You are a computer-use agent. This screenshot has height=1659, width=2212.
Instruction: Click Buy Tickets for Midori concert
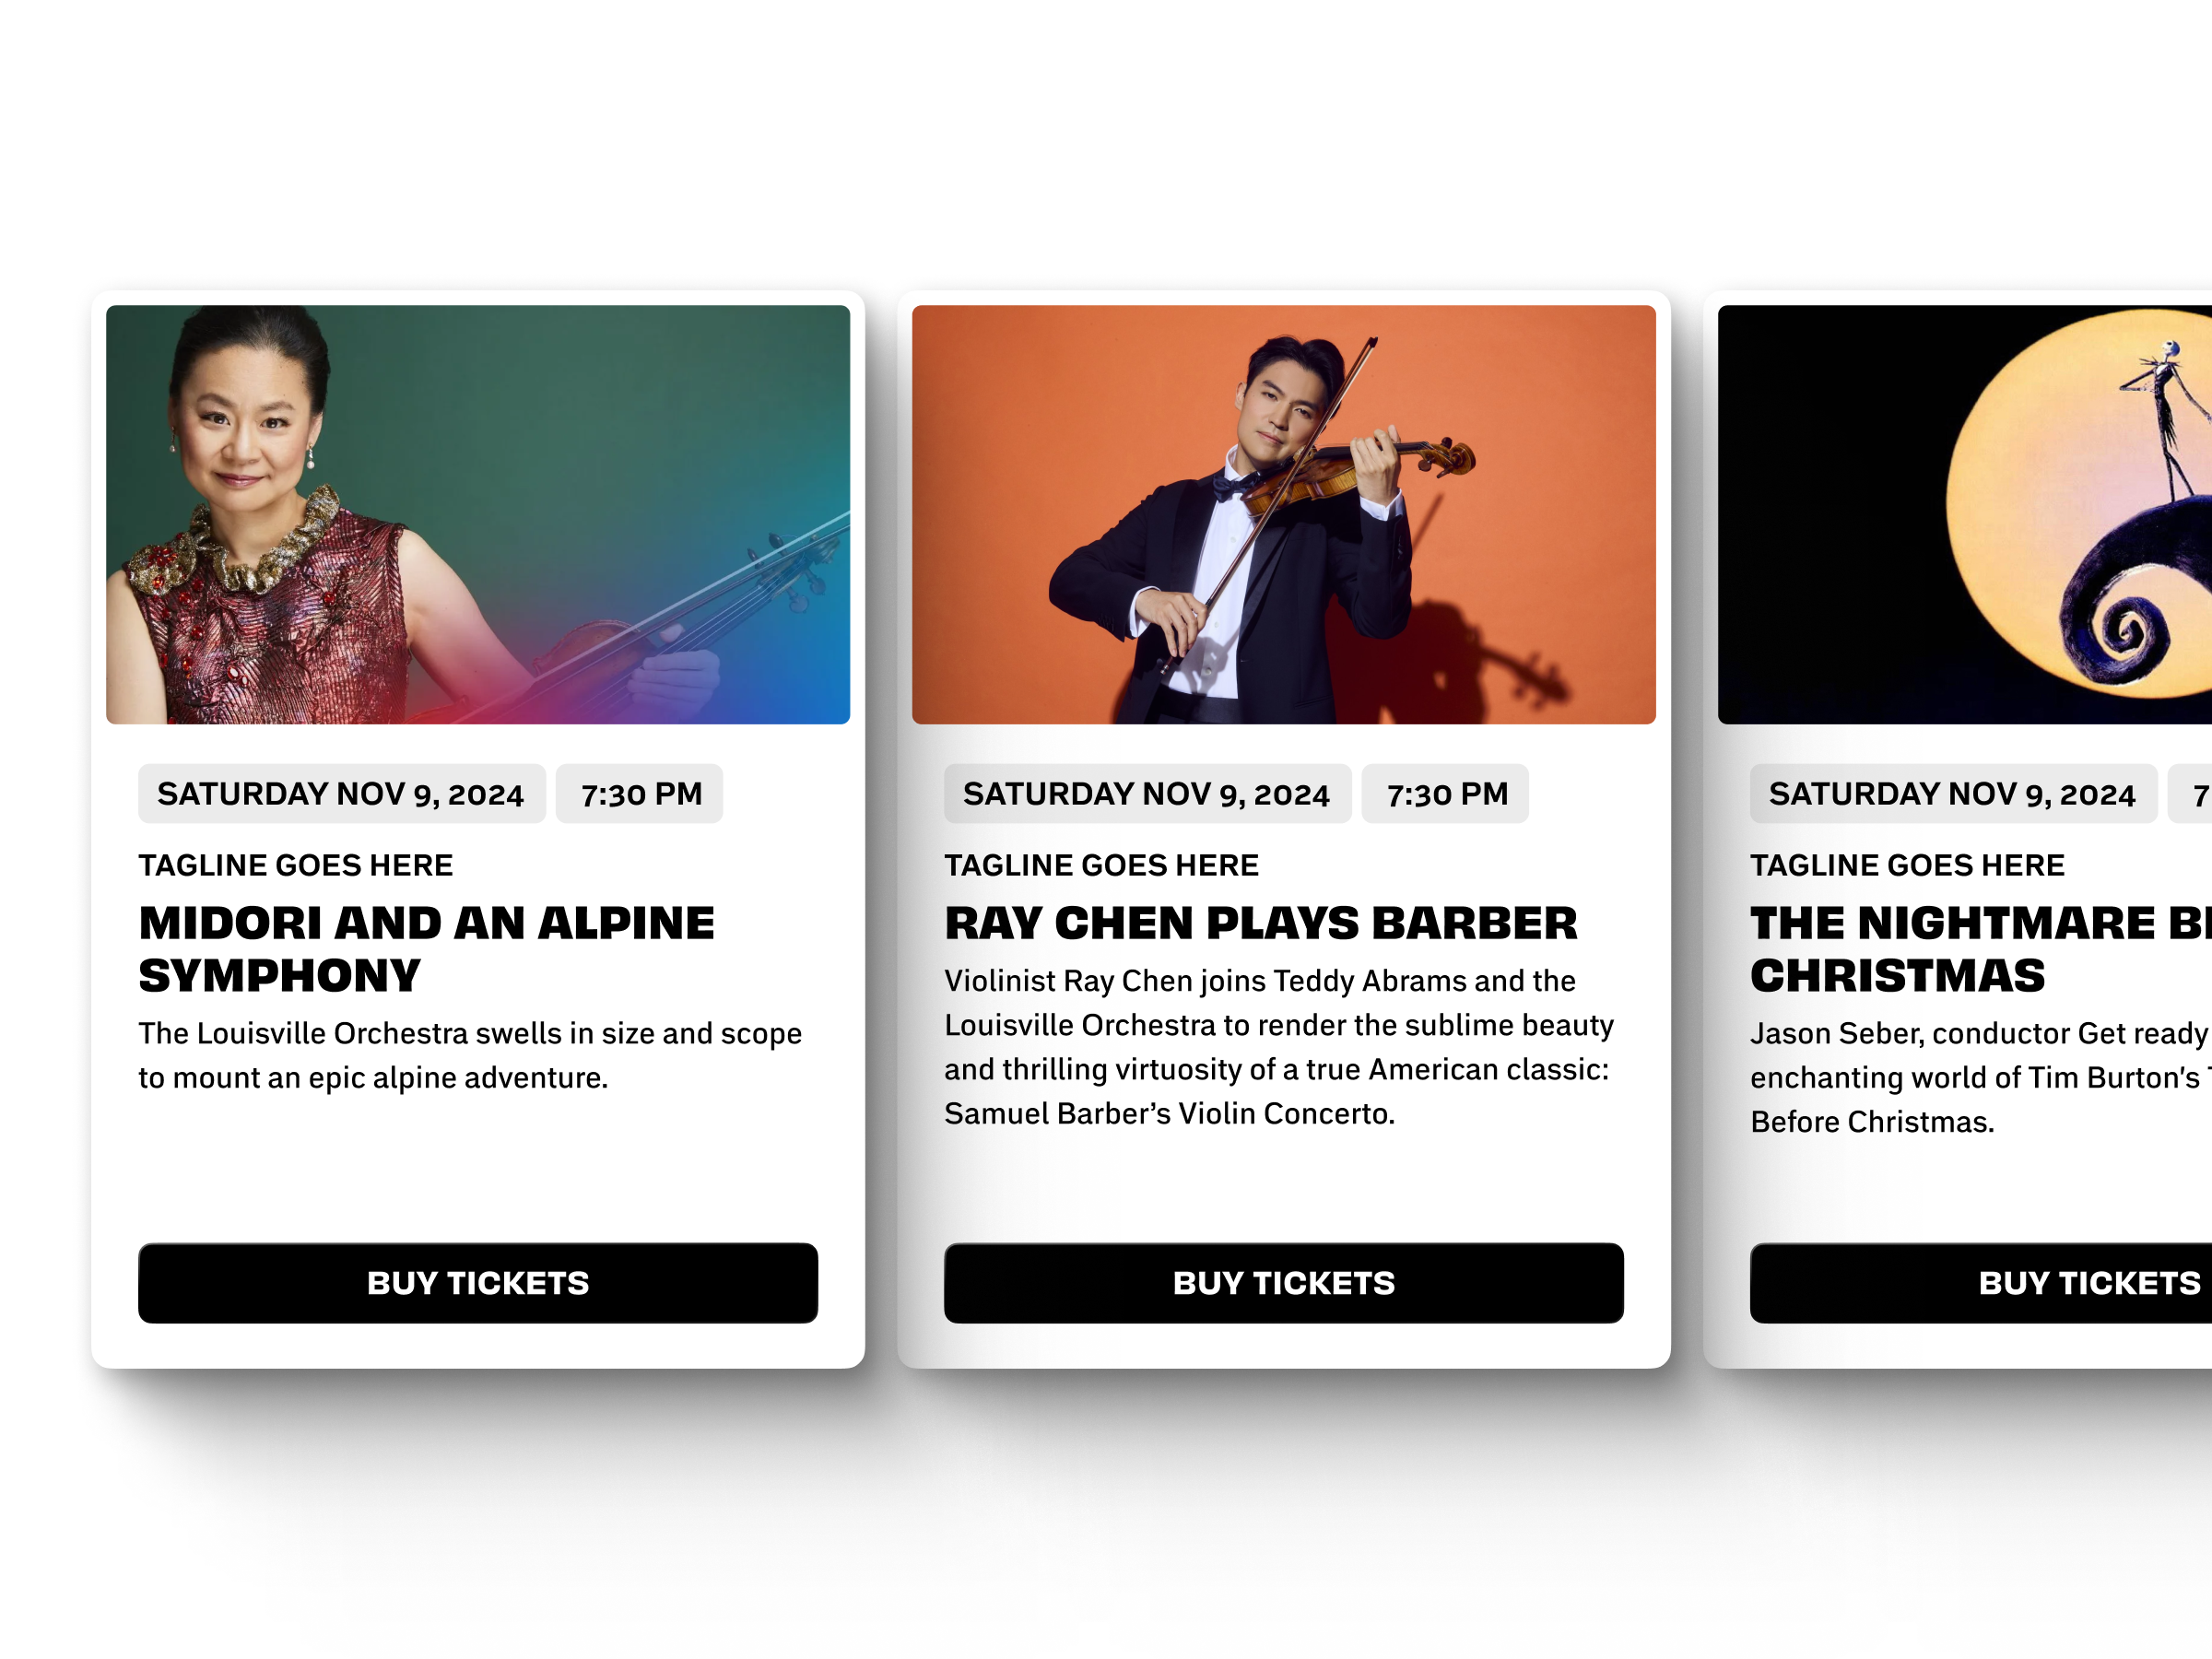478,1283
